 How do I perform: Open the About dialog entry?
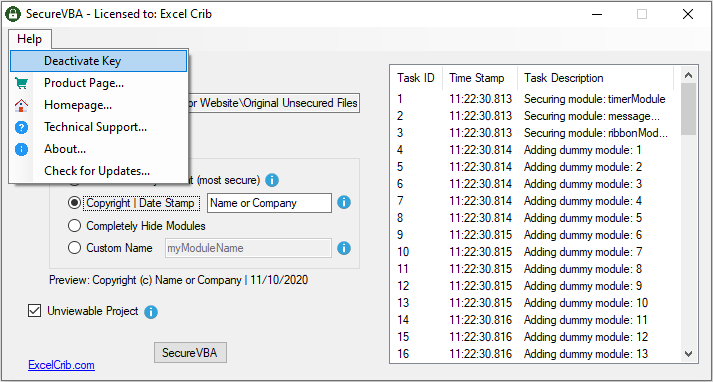(x=98, y=149)
